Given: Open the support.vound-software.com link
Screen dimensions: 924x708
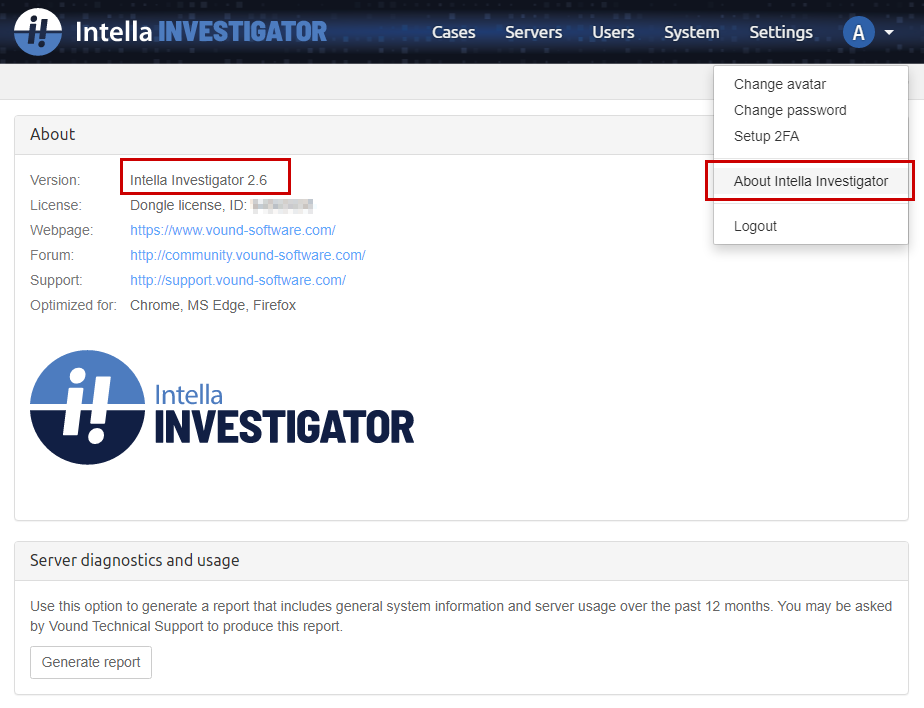Looking at the screenshot, I should point(238,280).
